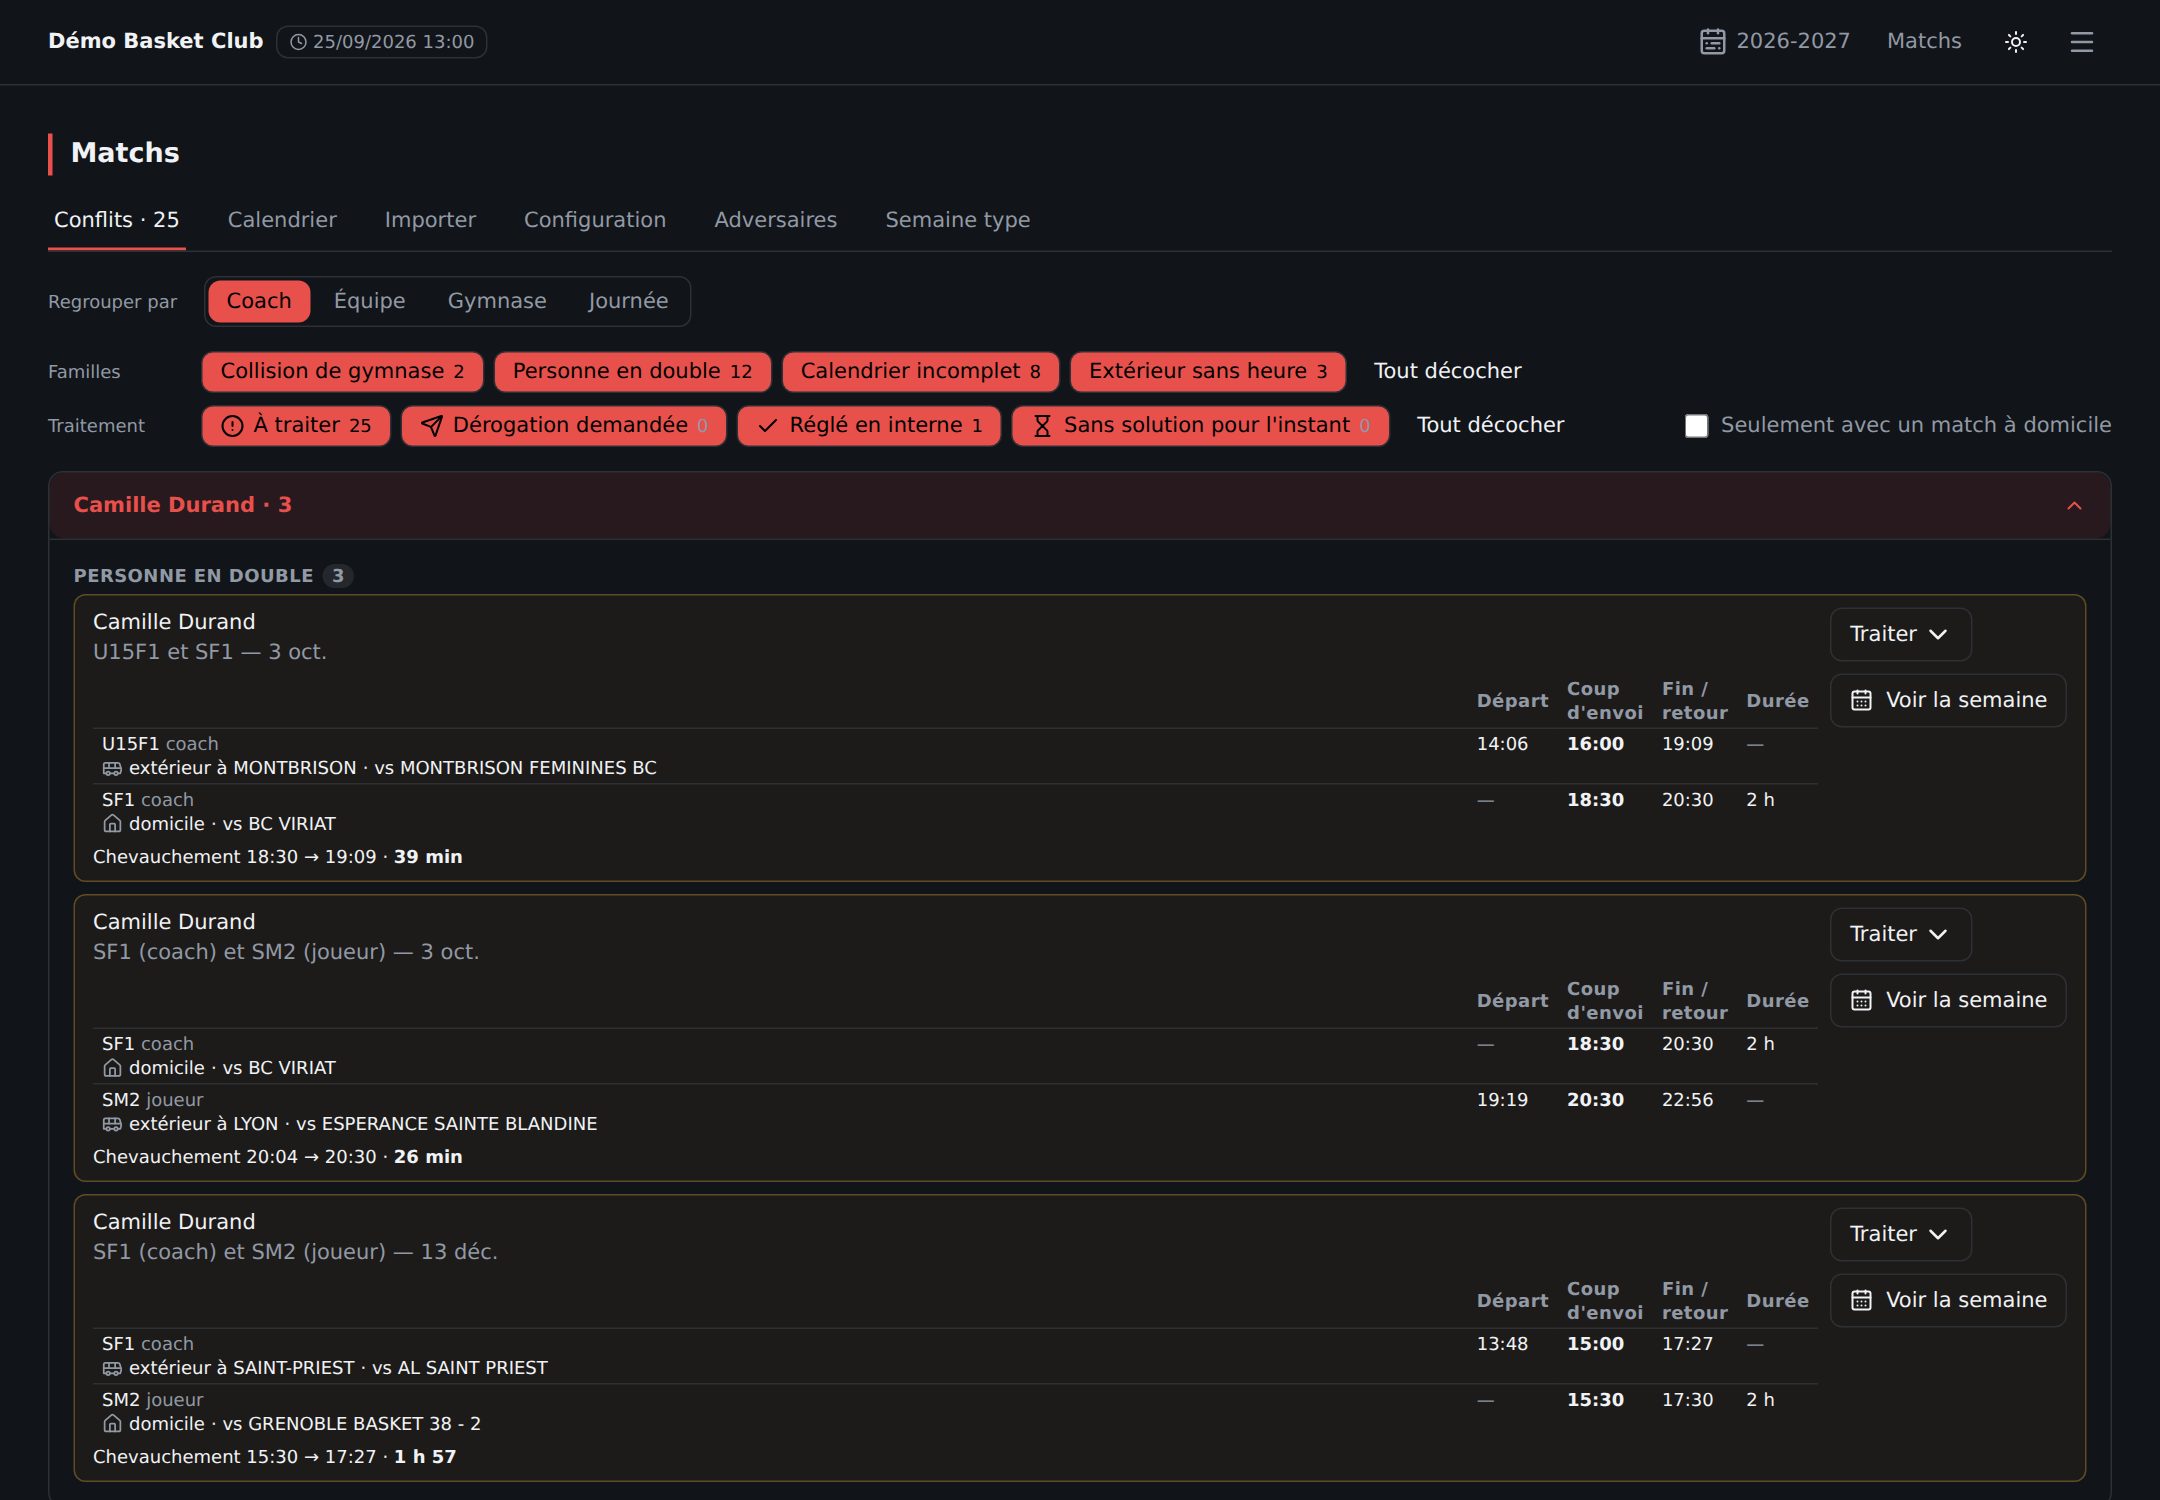This screenshot has height=1500, width=2160.
Task: Click Tout décocher in the Familles row
Action: (1447, 371)
